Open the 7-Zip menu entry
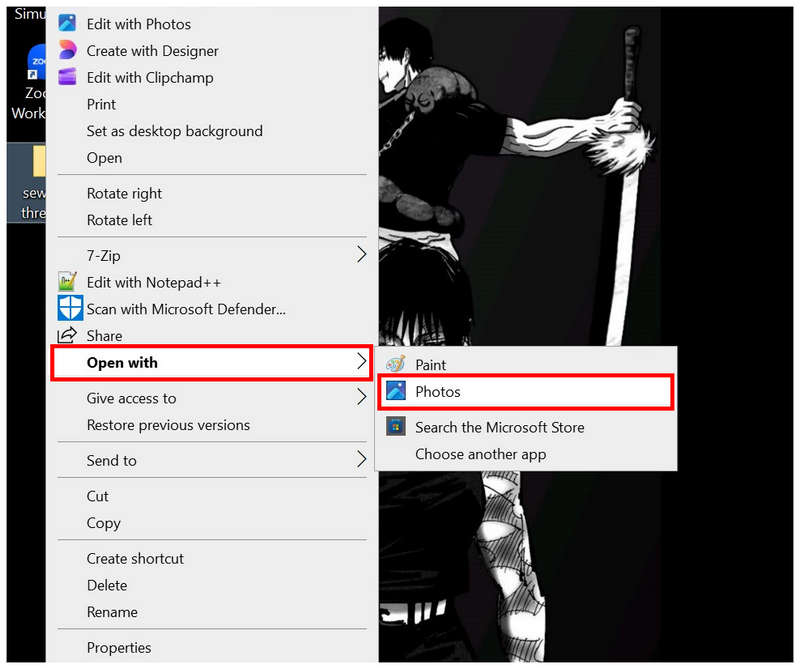The height and width of the screenshot is (669, 800). [212, 255]
